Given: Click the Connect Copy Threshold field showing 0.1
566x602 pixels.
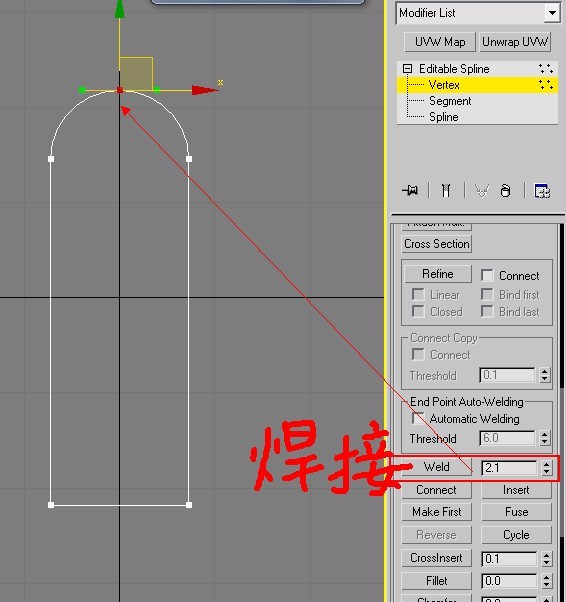Looking at the screenshot, I should coord(507,375).
